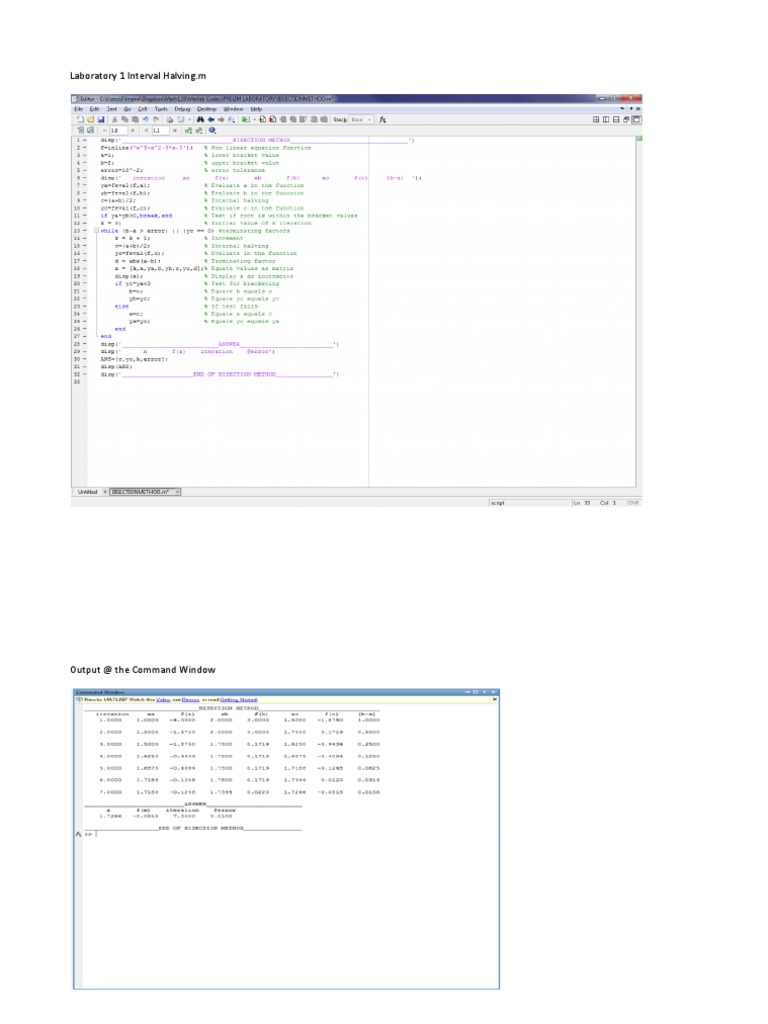Open the Cell menu in the Editor
This screenshot has height=1024, width=768.
click(142, 109)
